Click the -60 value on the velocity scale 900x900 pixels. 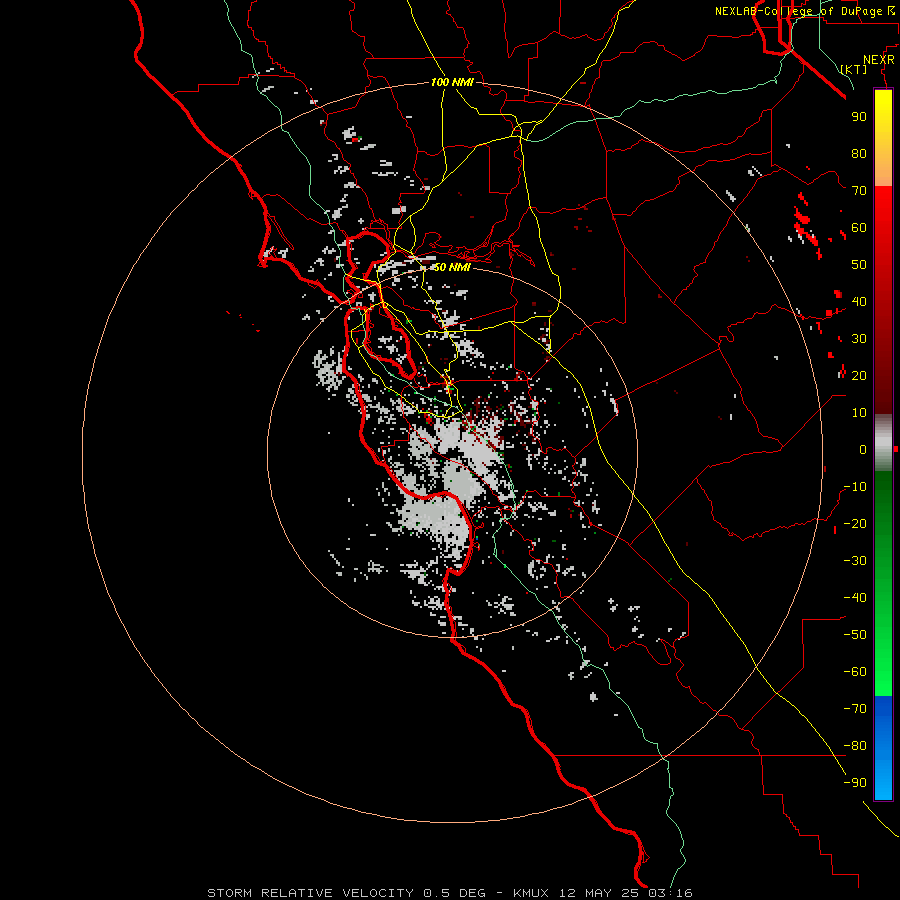tap(855, 672)
